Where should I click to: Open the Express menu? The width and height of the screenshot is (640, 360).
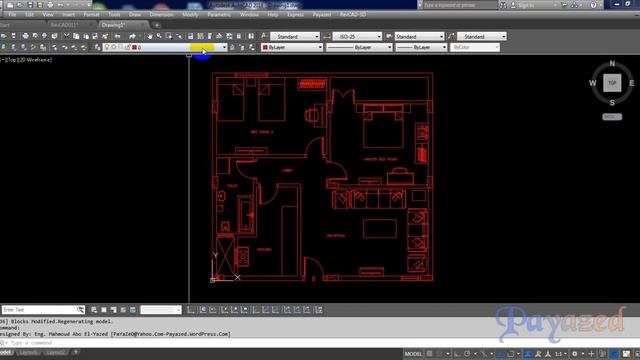[x=296, y=14]
